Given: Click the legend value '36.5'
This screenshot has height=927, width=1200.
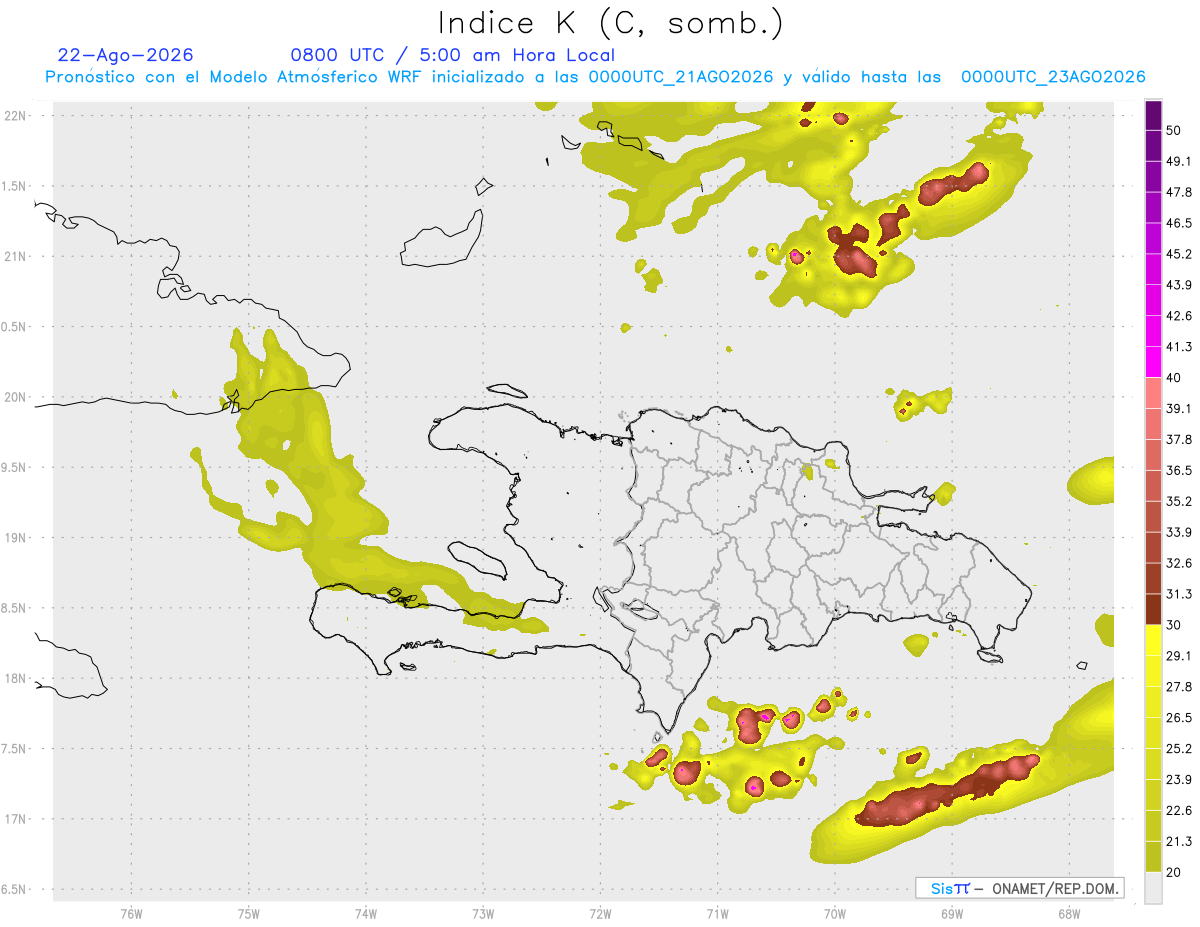Looking at the screenshot, I should [1180, 470].
